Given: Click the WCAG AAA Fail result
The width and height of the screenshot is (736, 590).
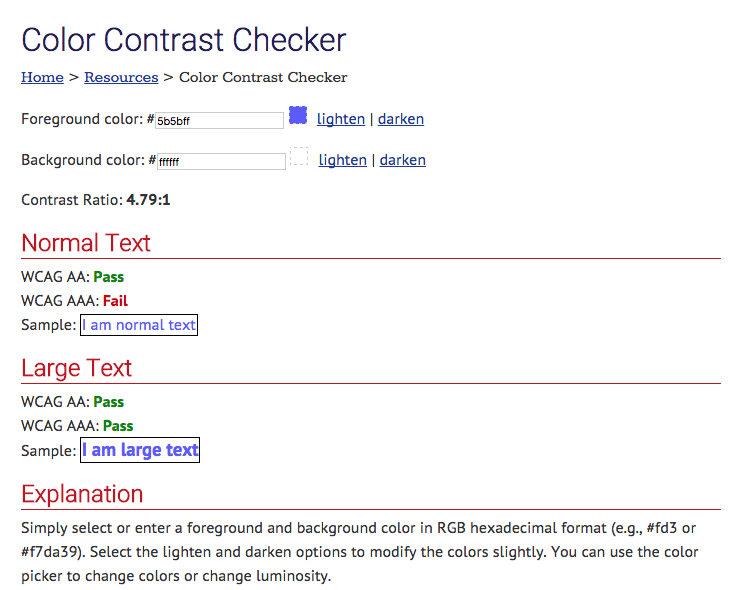Looking at the screenshot, I should pos(115,300).
